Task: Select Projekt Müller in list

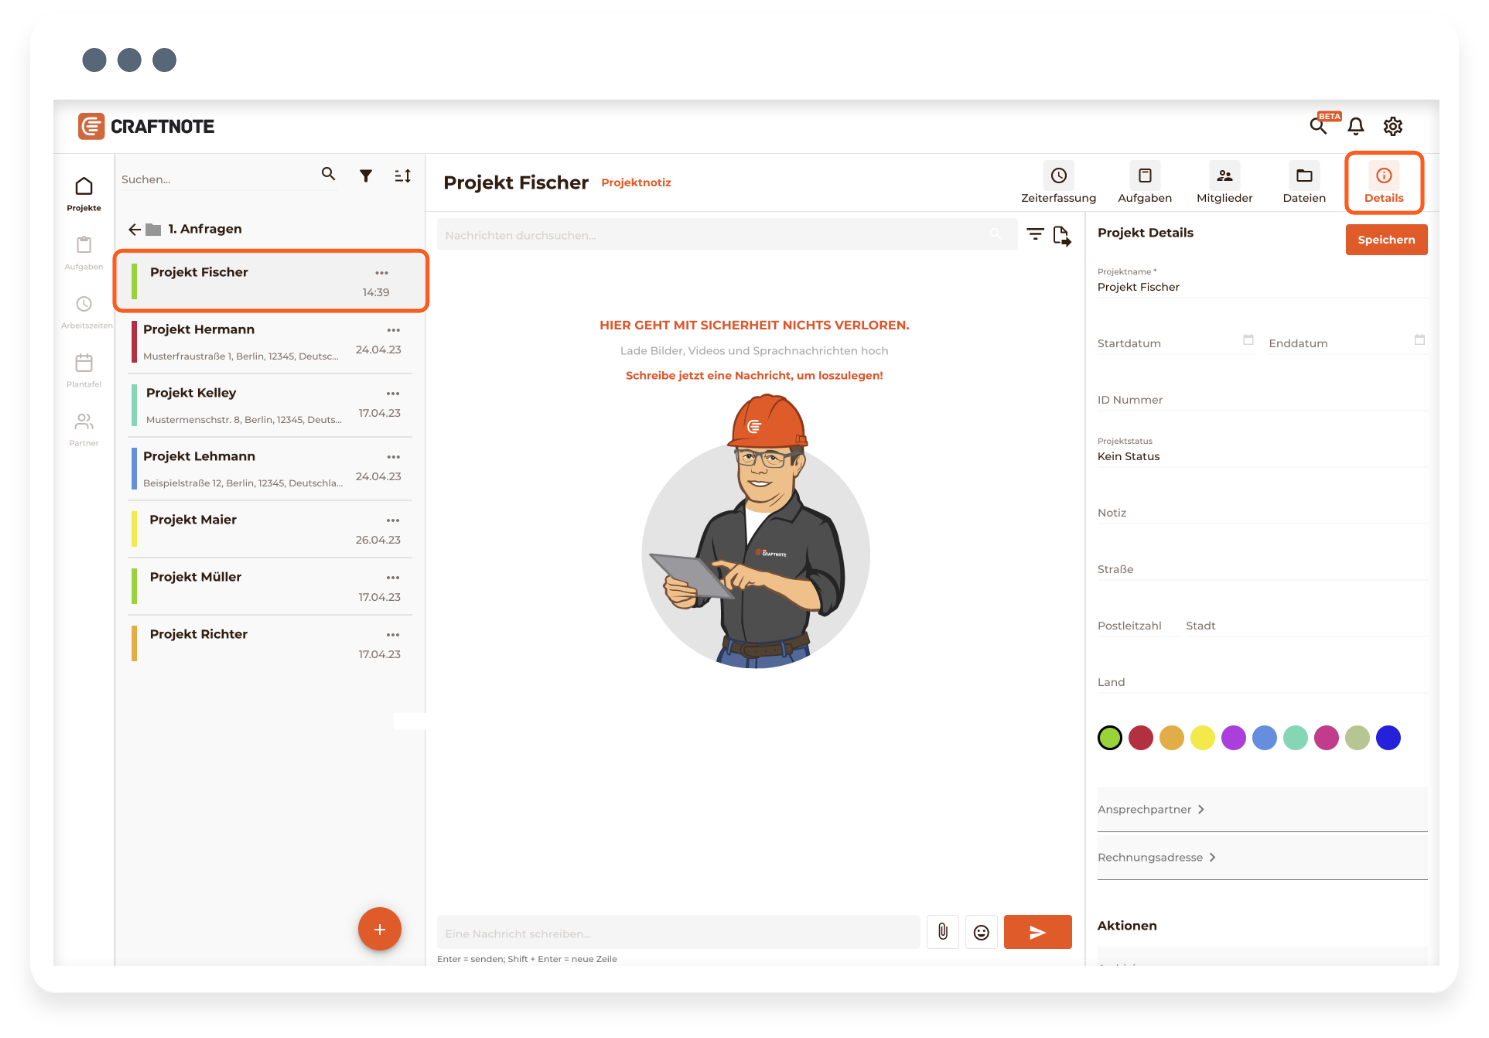Action: coord(271,586)
